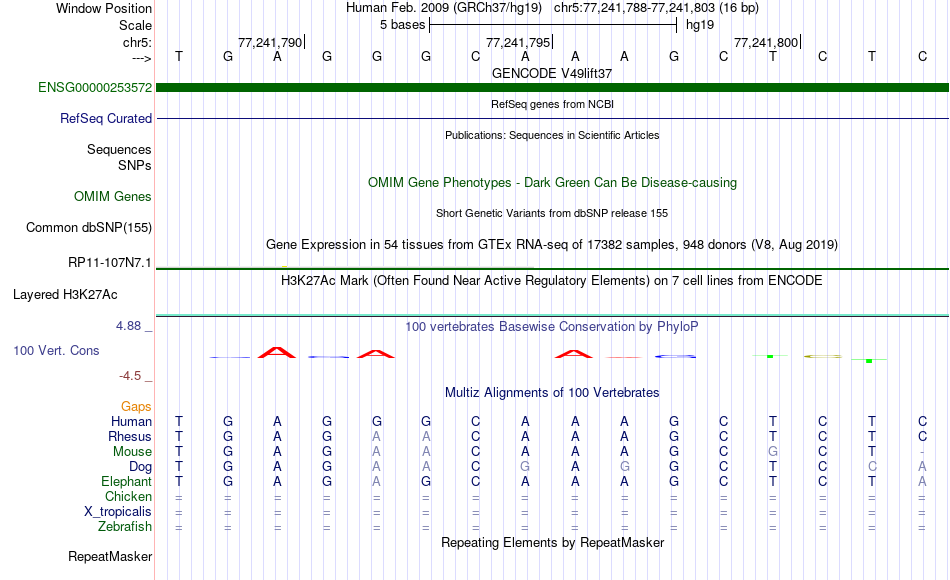This screenshot has width=950, height=580.
Task: Click the 77,241,790 position marker
Action: 270,42
